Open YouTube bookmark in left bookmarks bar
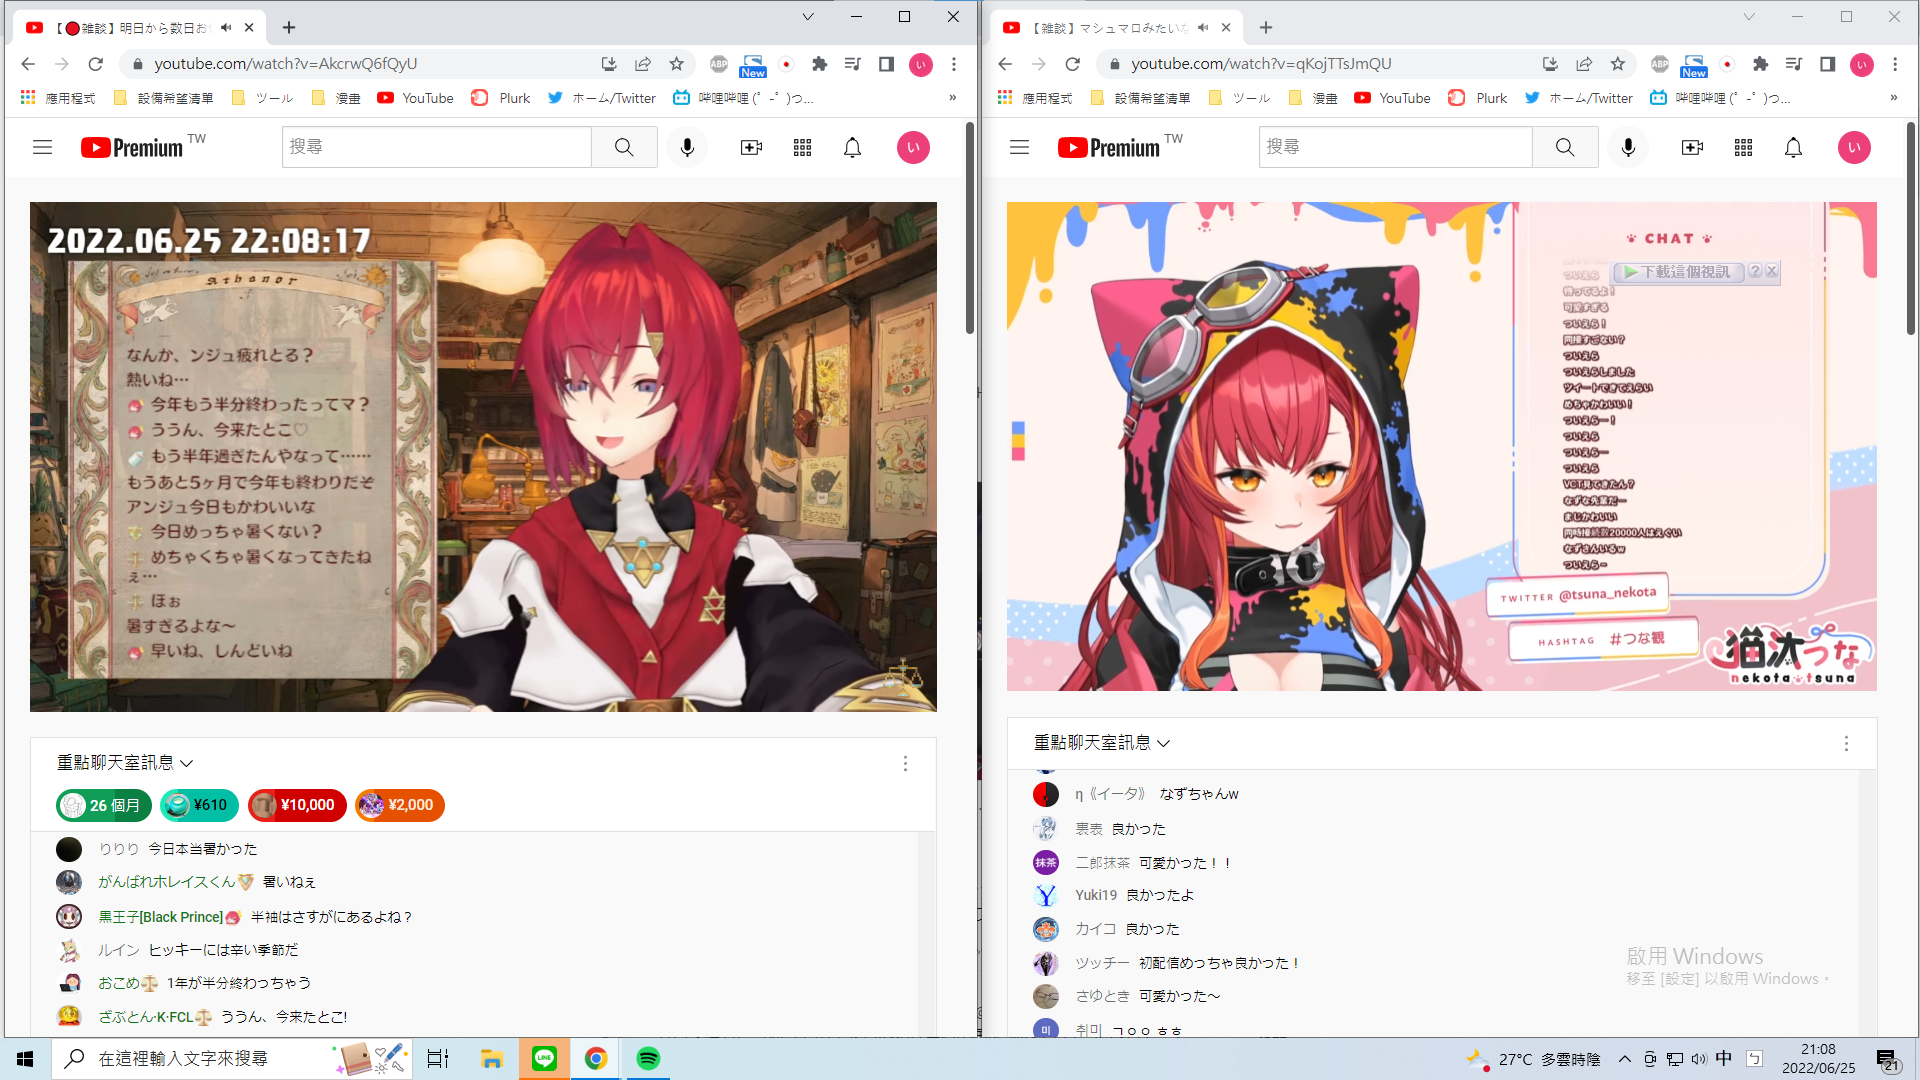 pyautogui.click(x=415, y=98)
